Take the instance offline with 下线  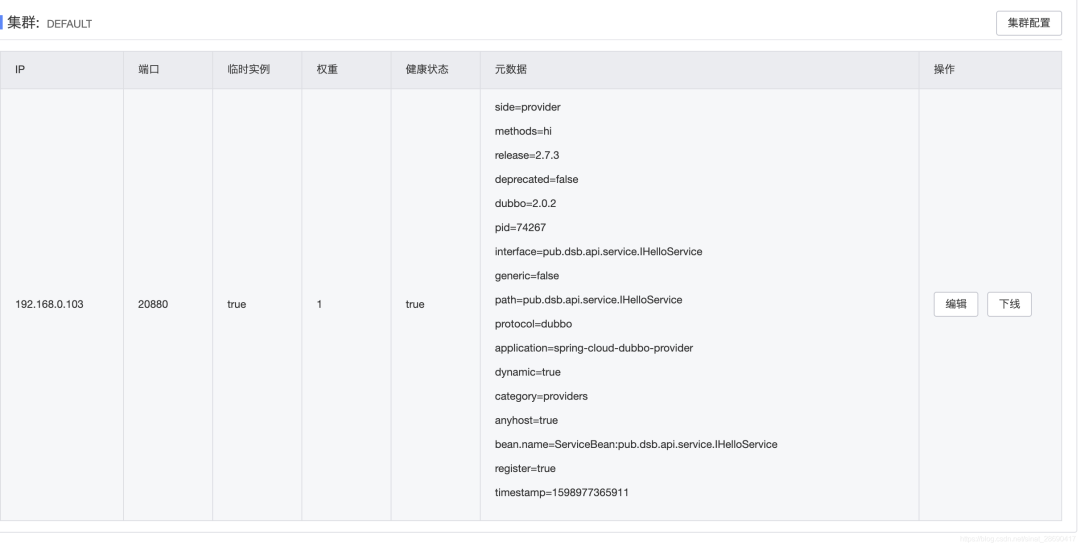click(1009, 305)
